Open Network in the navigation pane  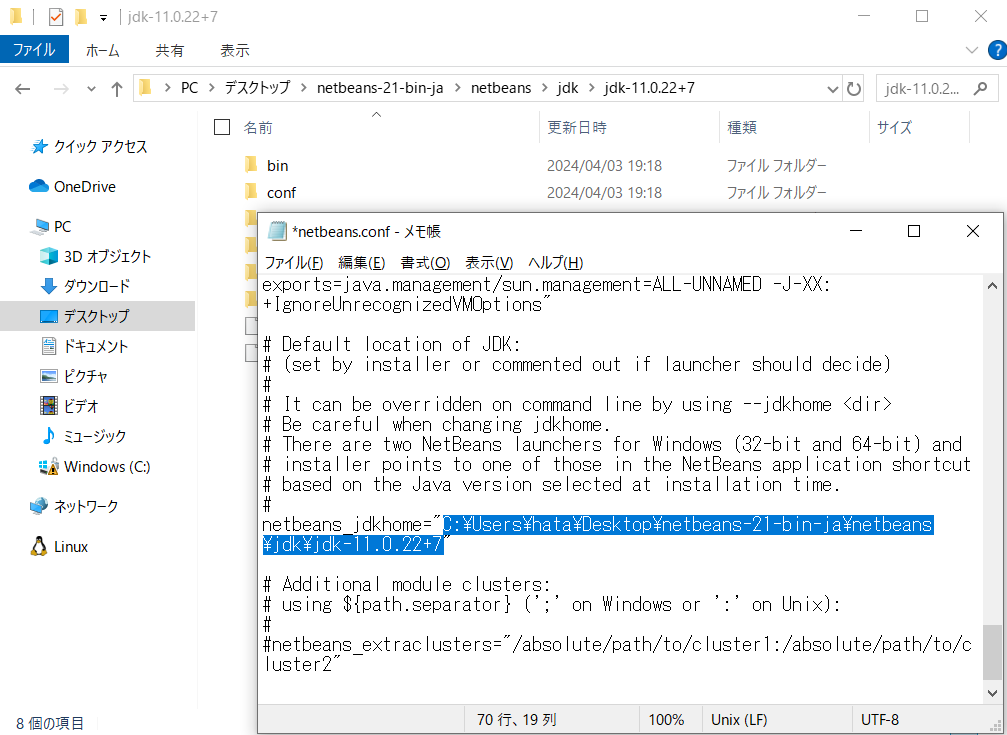point(74,506)
